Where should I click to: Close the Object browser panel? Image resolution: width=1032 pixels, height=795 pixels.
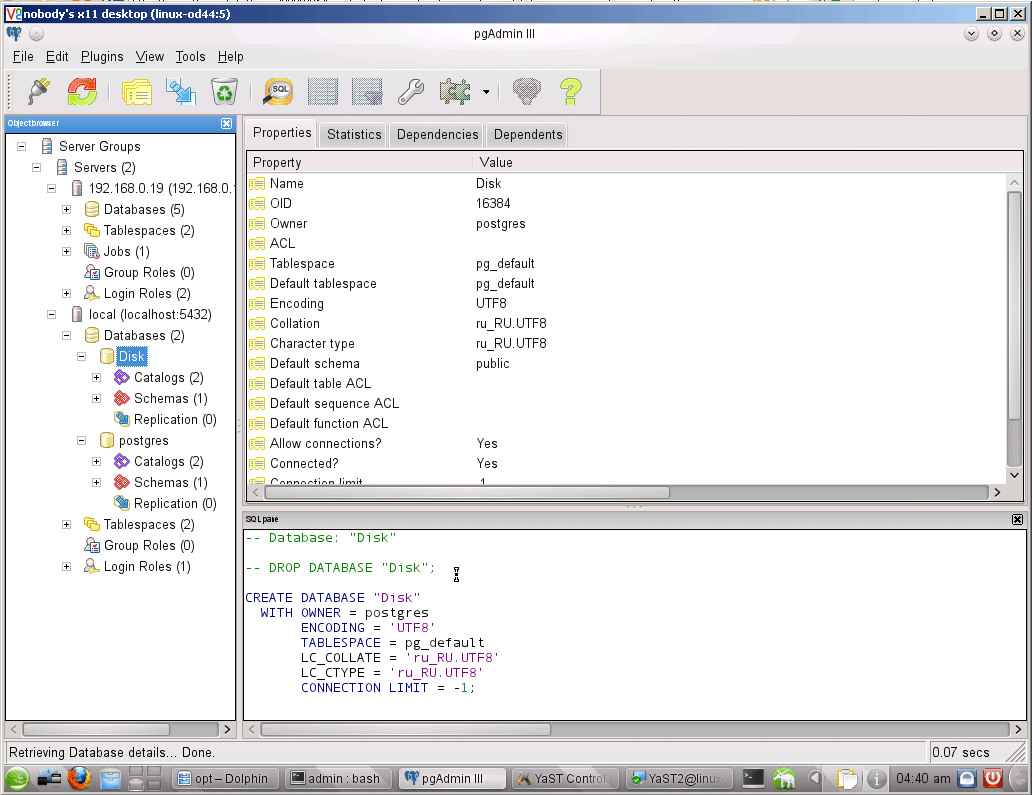pos(227,123)
